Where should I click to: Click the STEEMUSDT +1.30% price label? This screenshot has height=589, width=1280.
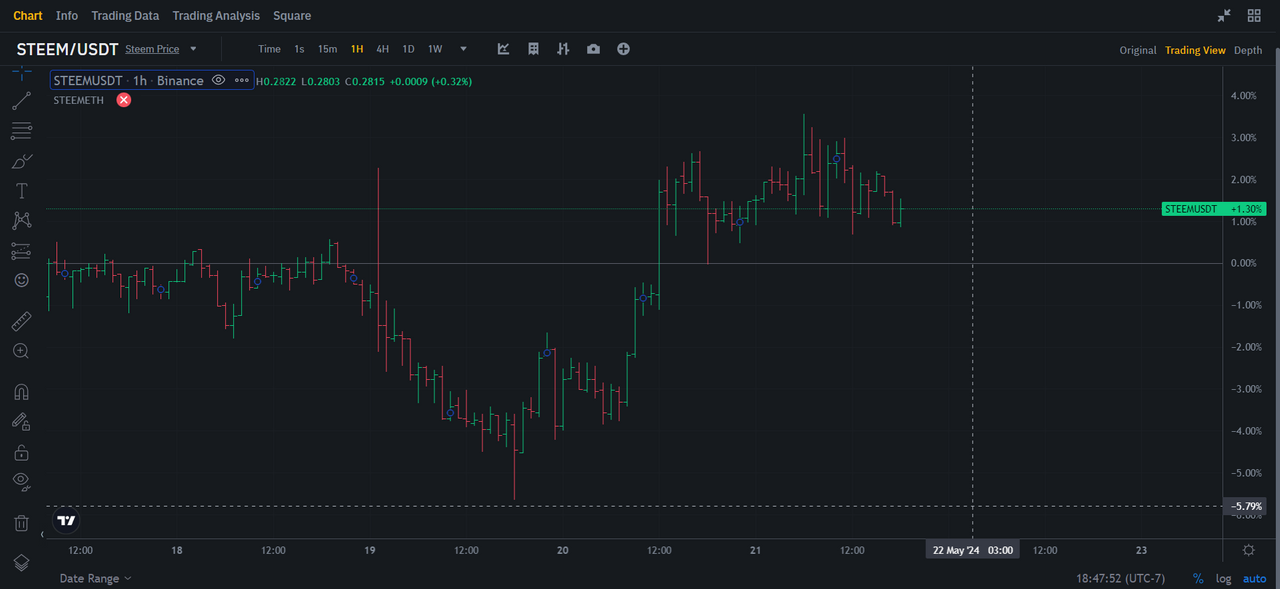(x=1214, y=209)
